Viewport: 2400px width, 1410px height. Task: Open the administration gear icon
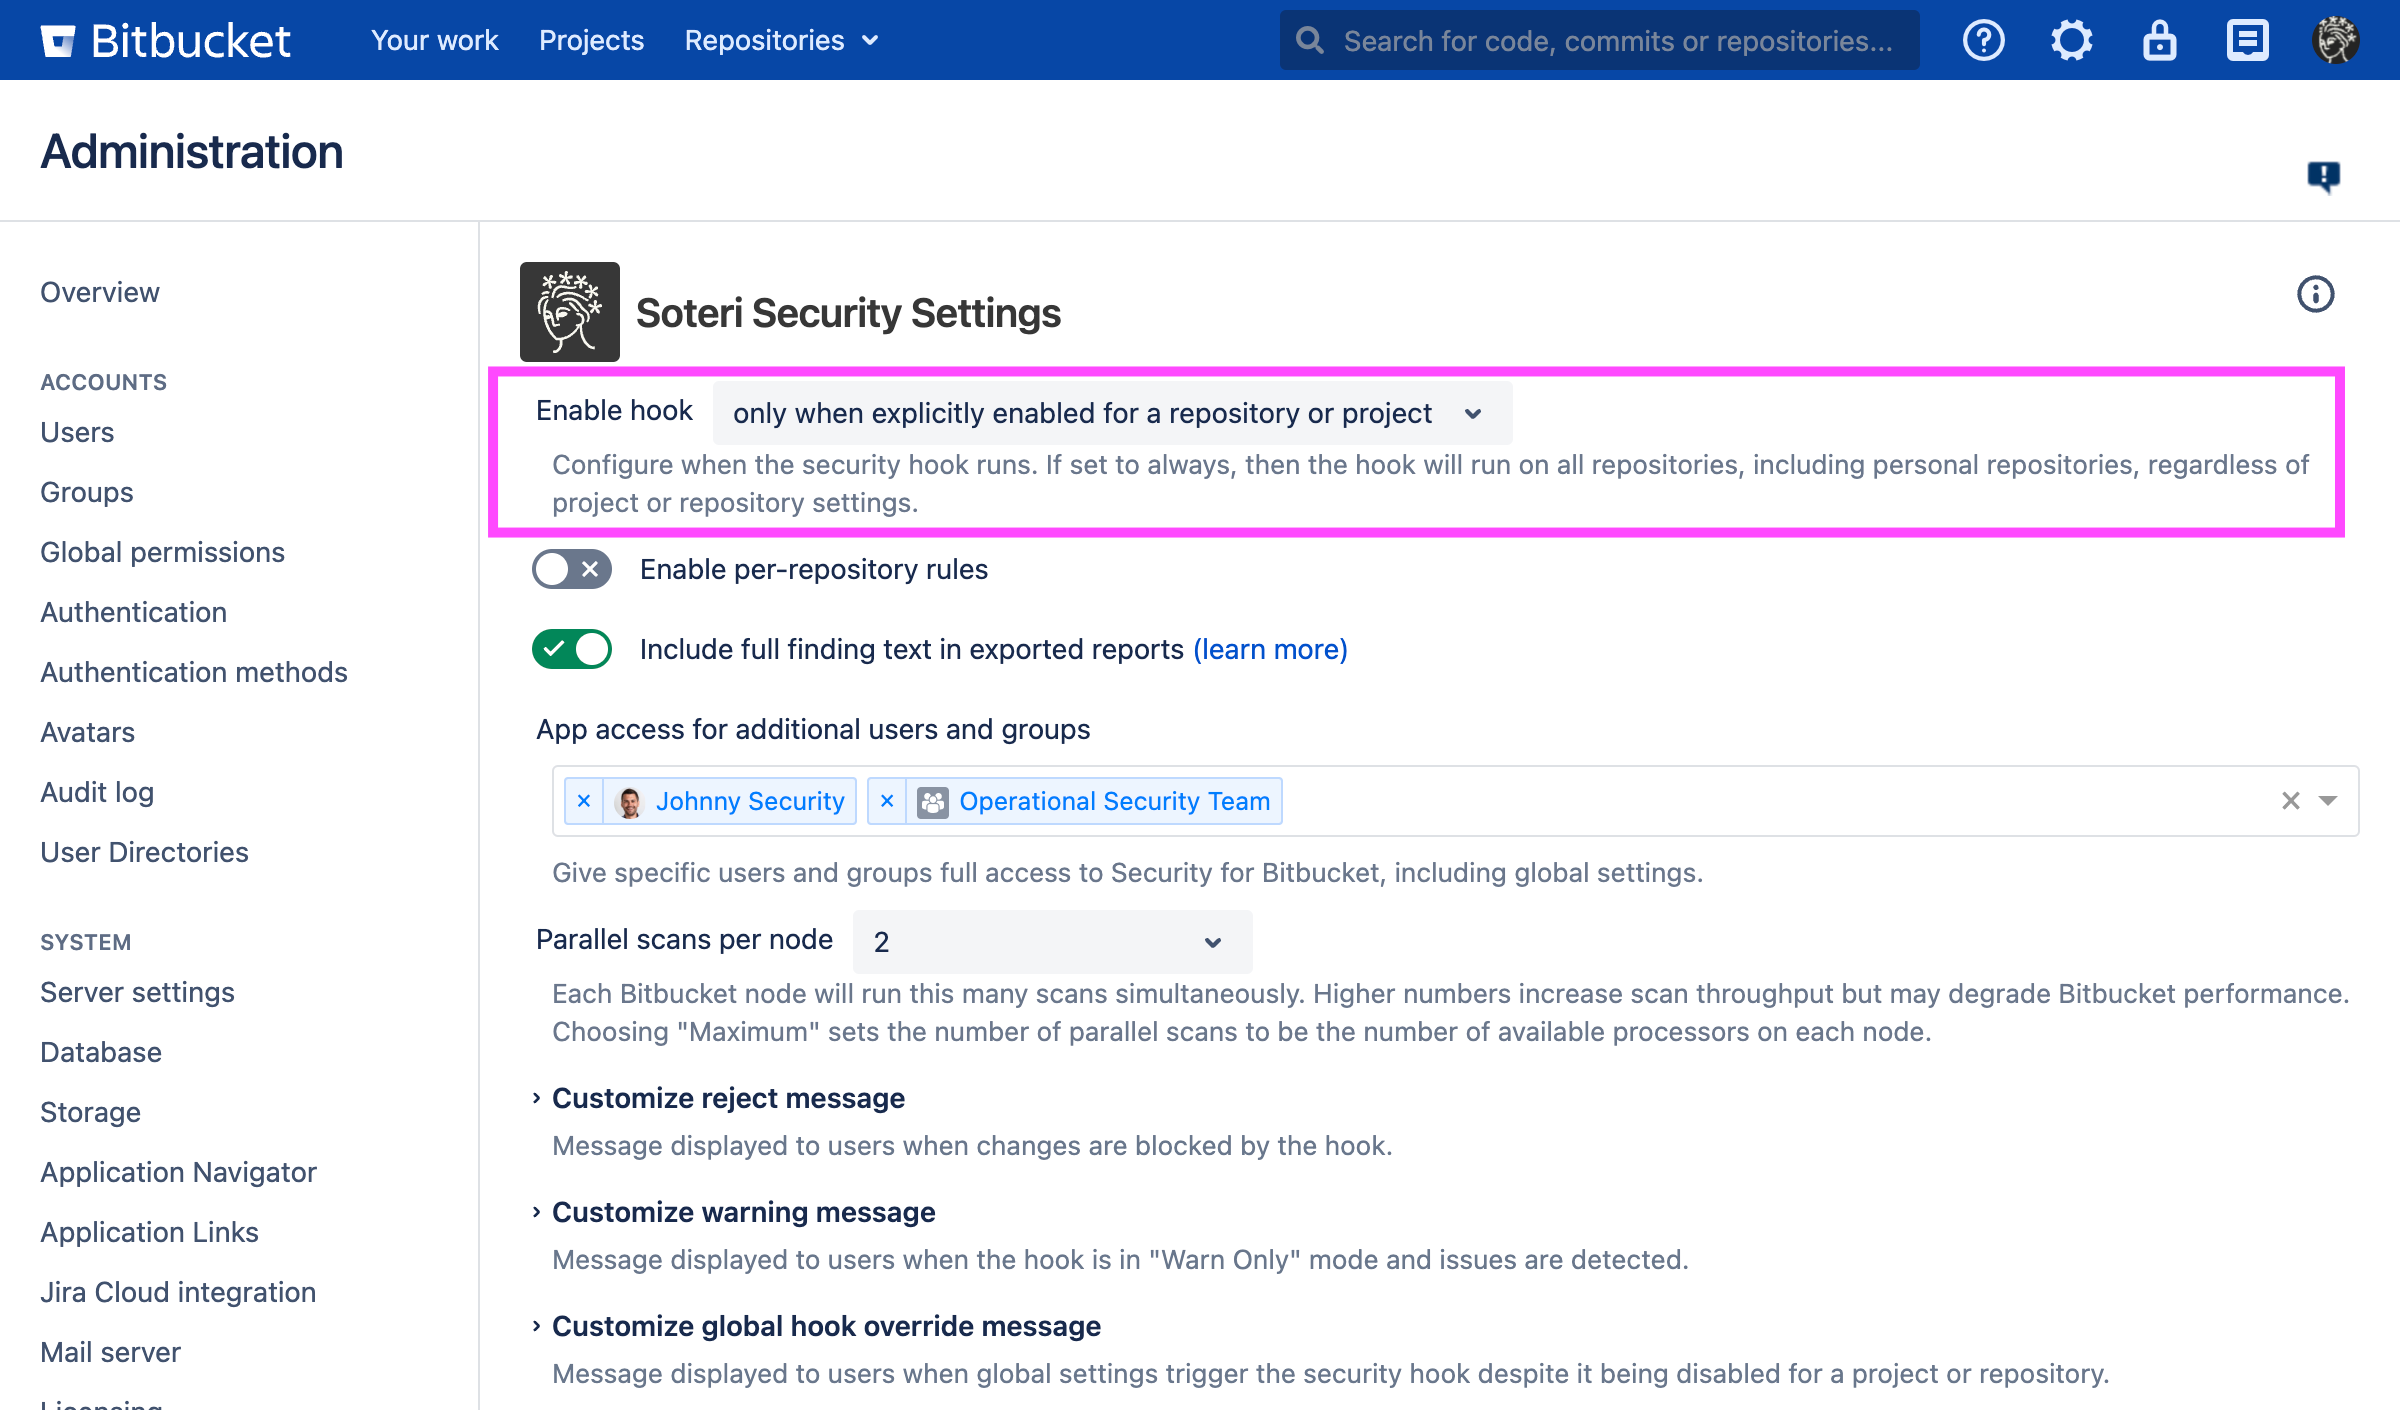click(2071, 41)
